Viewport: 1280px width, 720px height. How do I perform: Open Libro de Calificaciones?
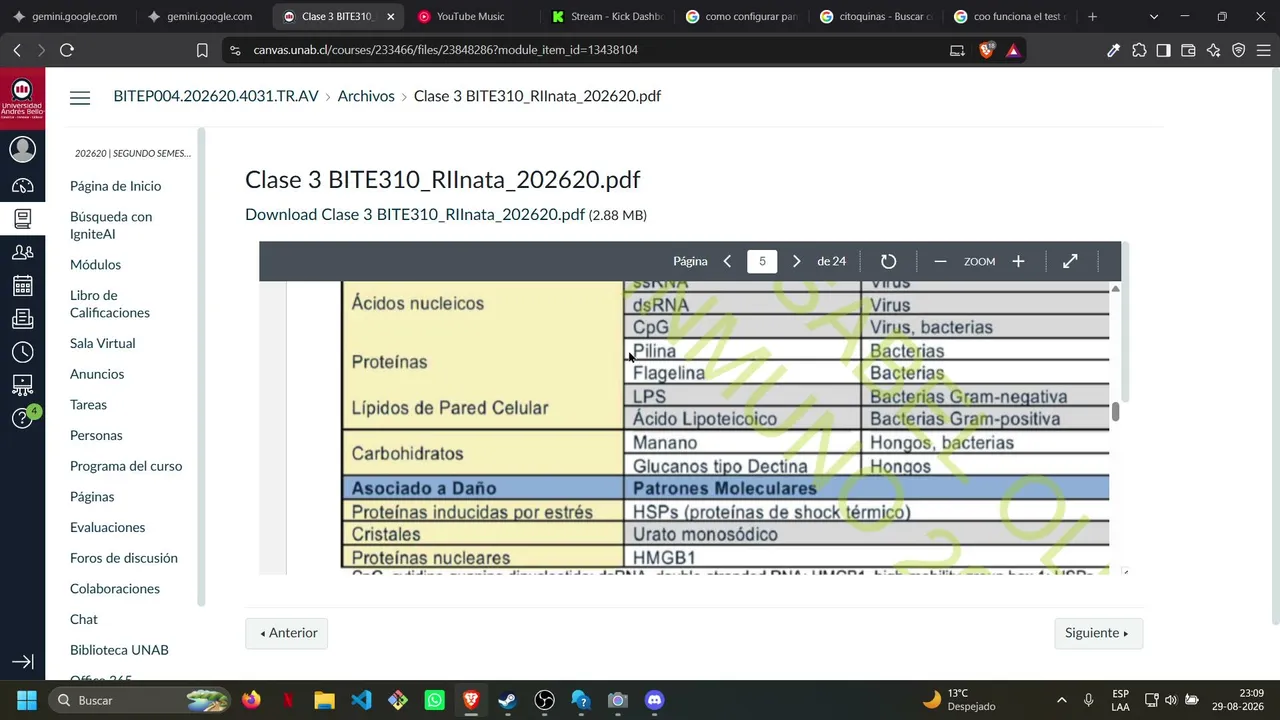click(110, 304)
